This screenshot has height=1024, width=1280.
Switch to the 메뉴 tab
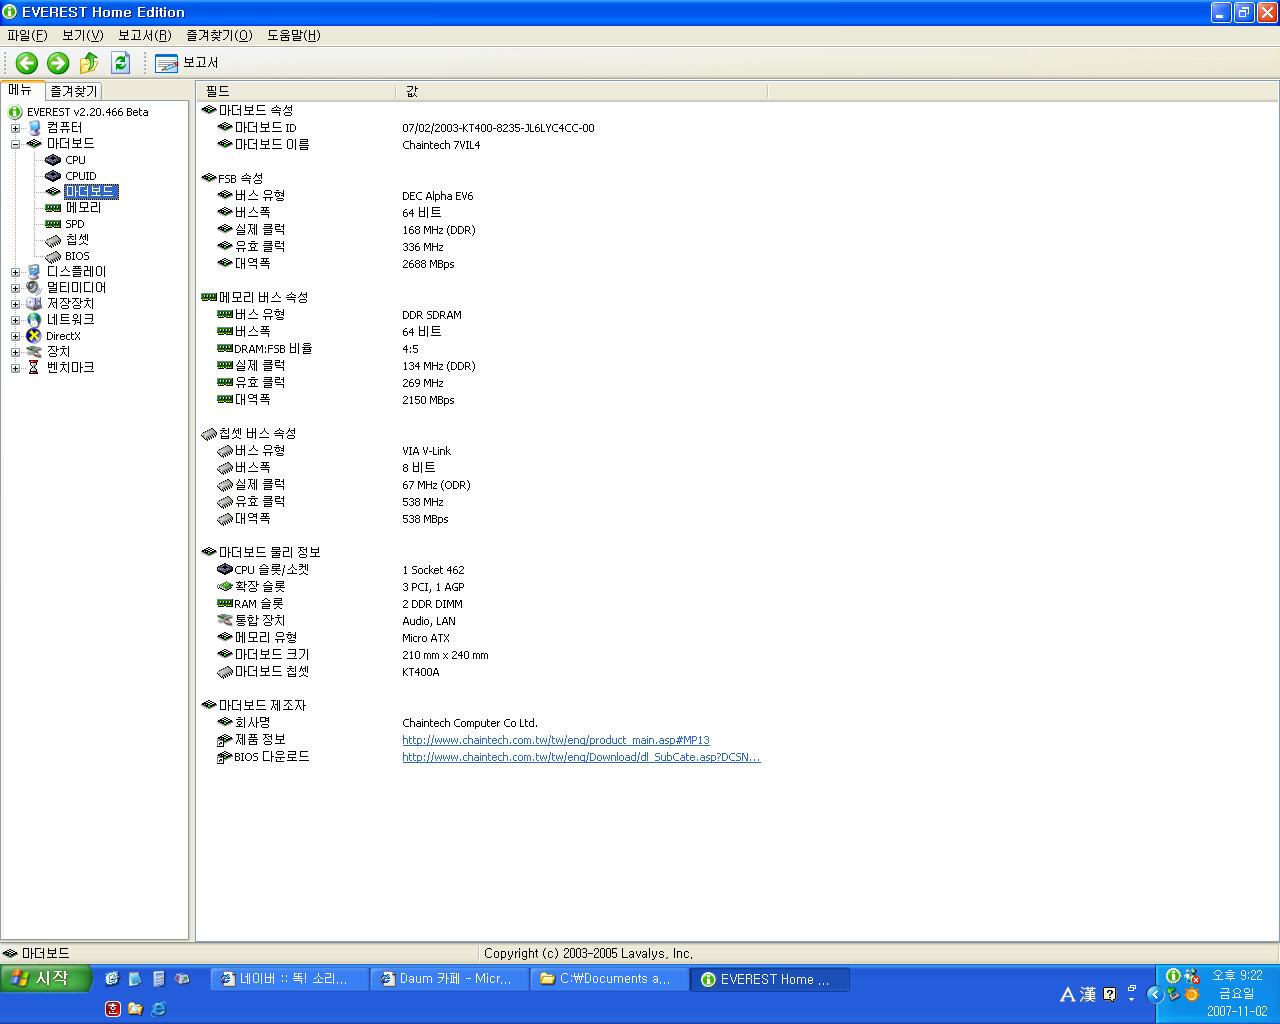point(21,90)
